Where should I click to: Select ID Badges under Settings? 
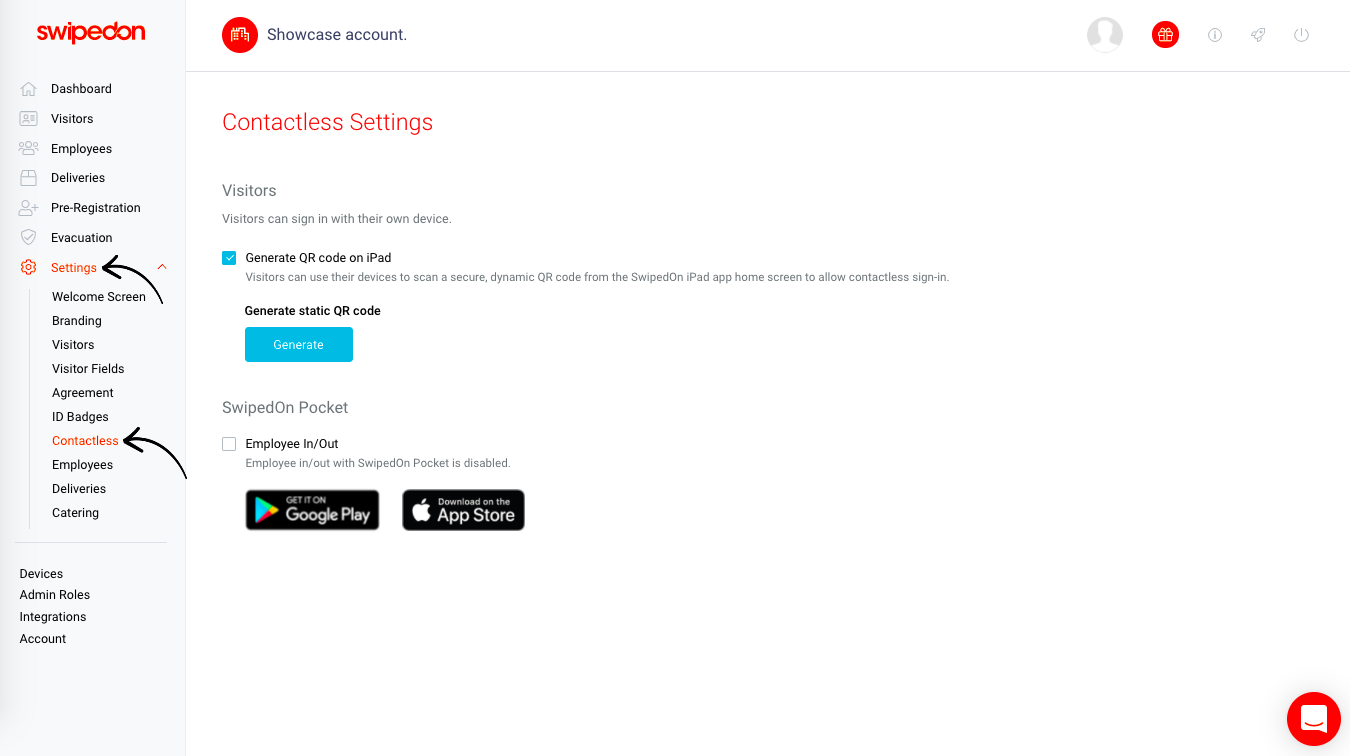coord(80,417)
